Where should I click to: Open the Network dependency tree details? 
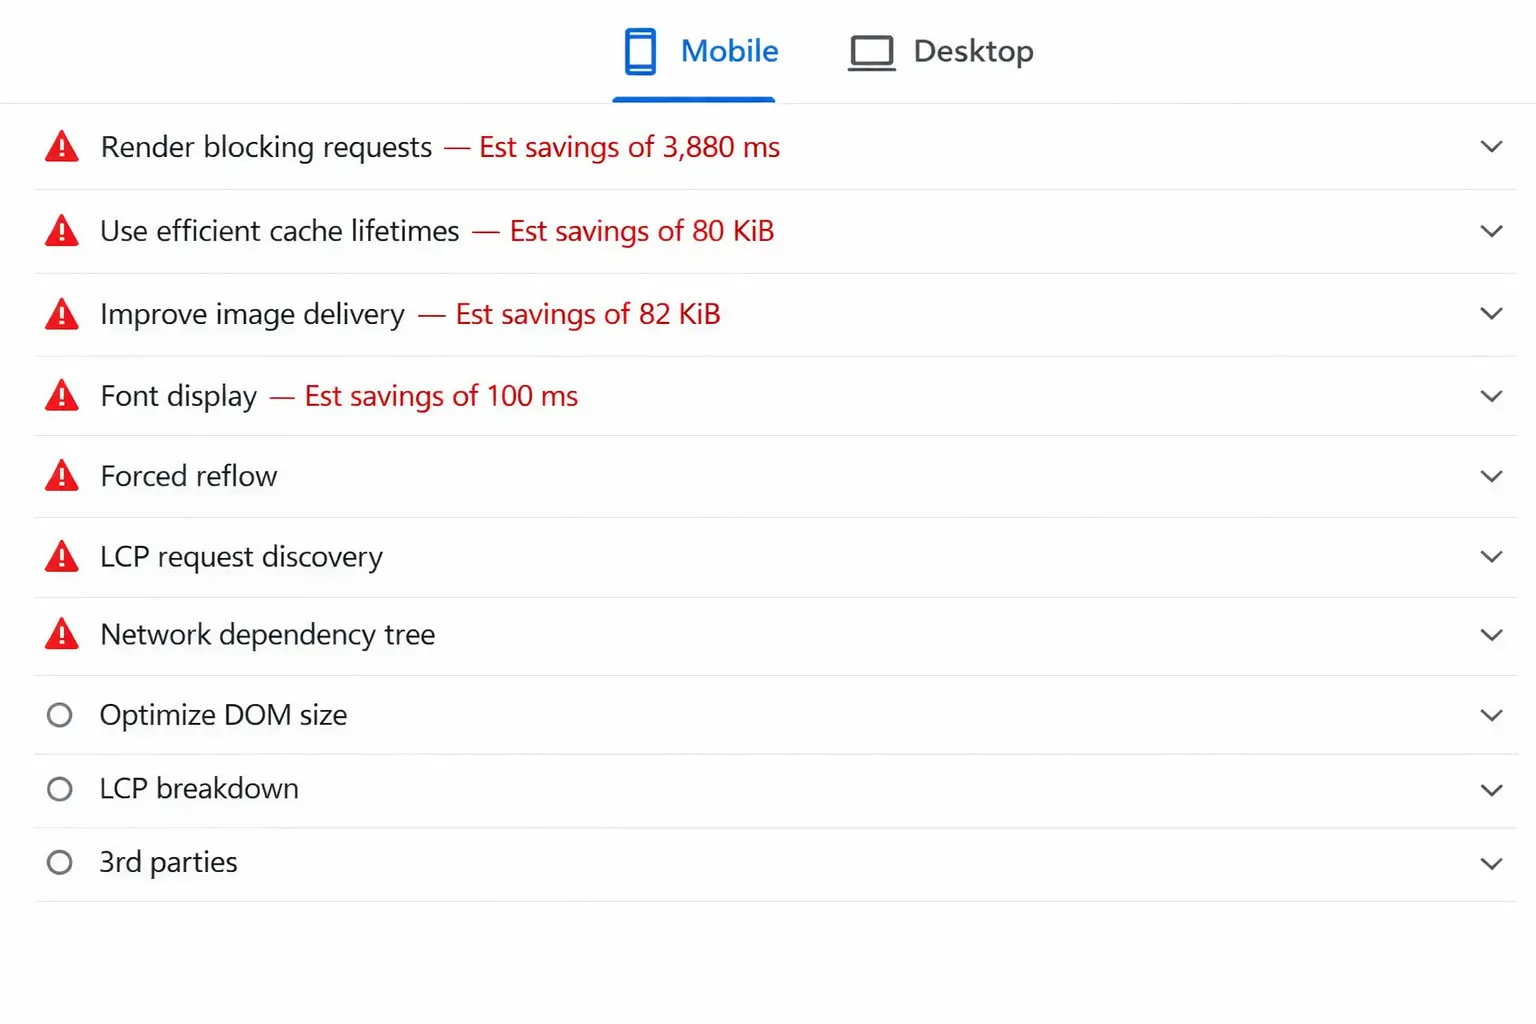(1490, 634)
